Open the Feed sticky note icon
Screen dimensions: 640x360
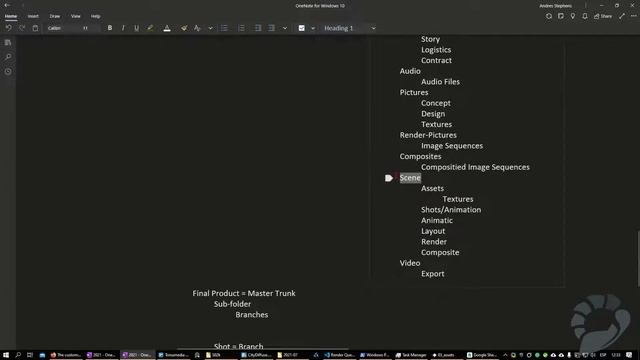(x=561, y=16)
